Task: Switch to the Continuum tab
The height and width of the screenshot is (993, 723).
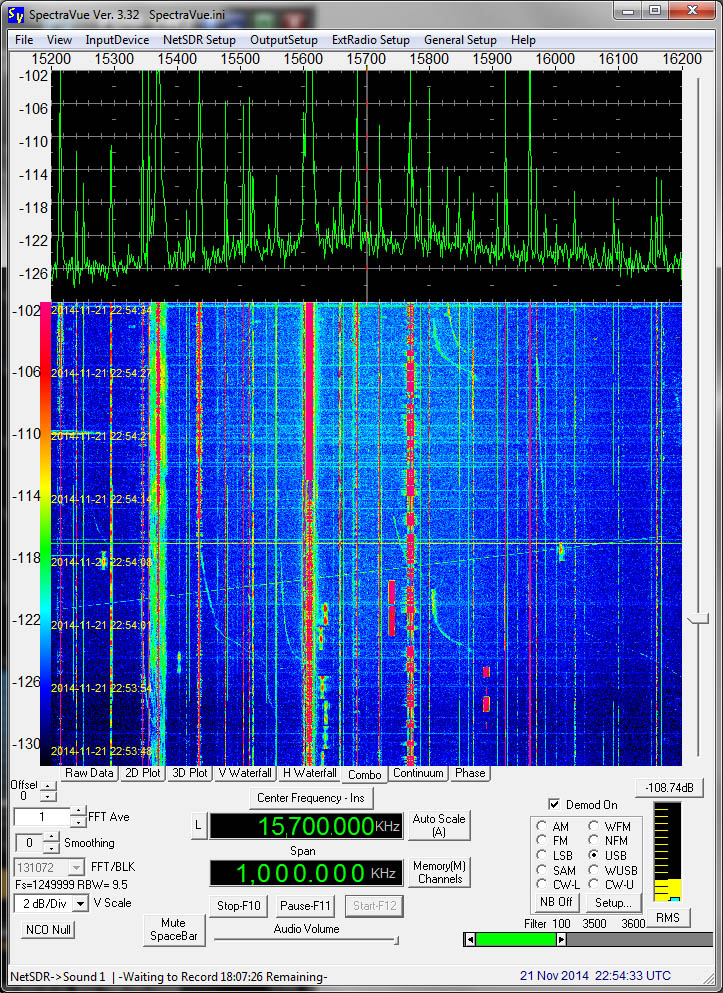Action: click(418, 773)
